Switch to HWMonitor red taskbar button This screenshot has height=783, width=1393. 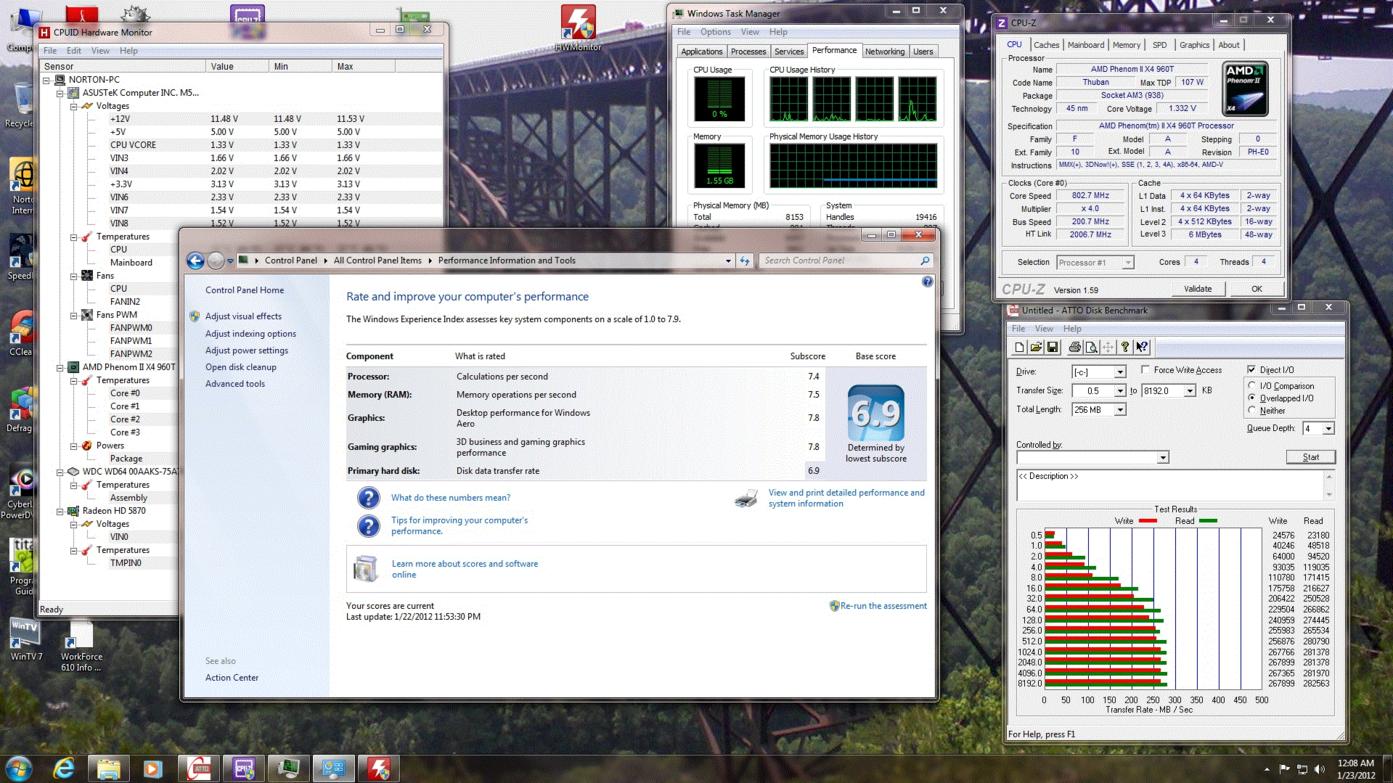click(378, 768)
